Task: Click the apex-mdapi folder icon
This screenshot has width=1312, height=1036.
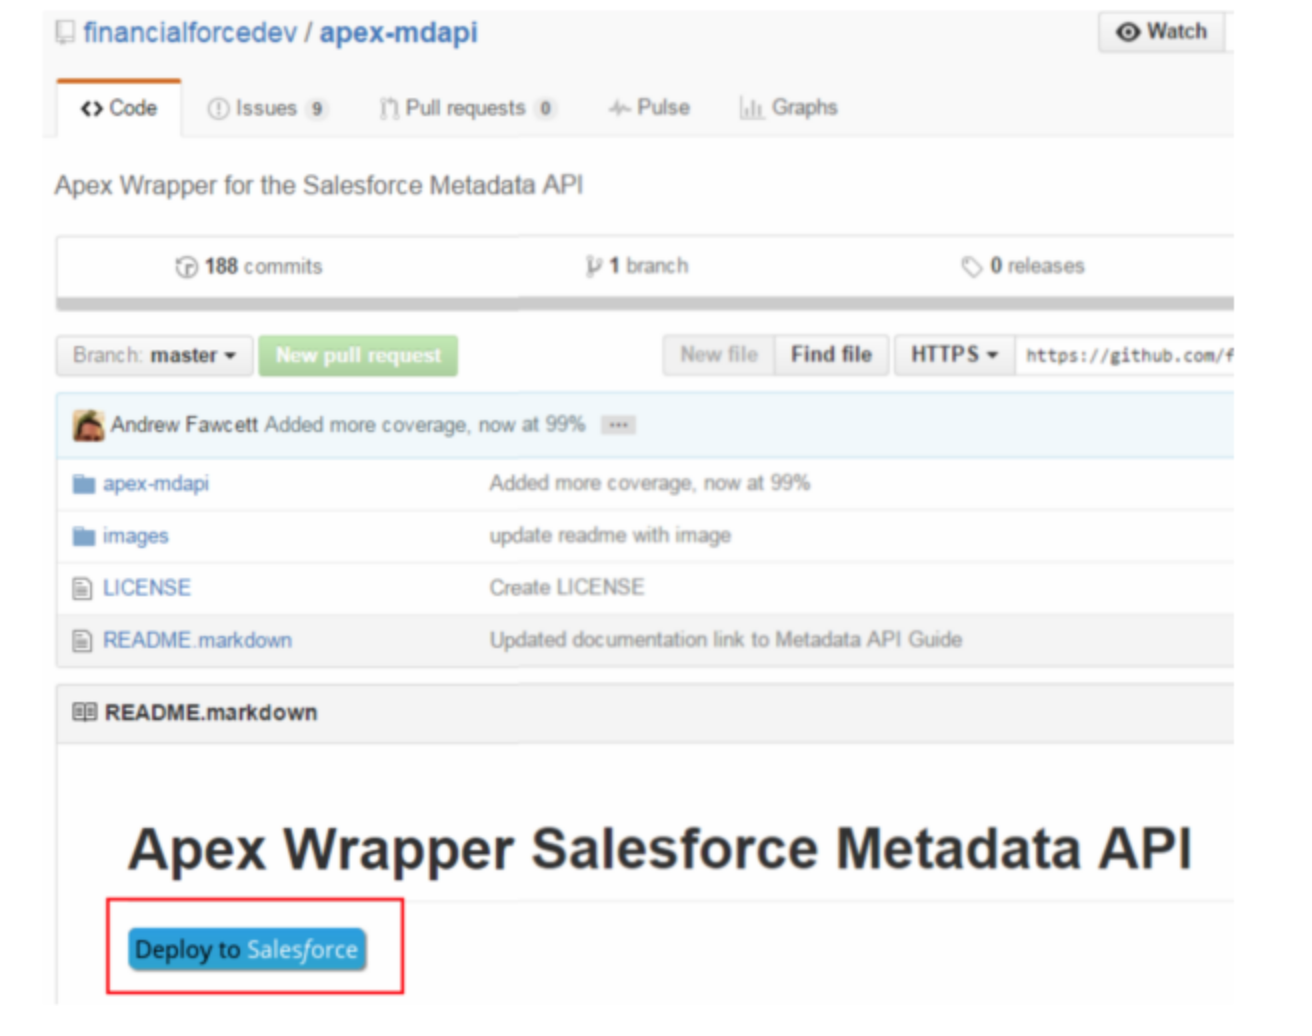Action: [83, 485]
